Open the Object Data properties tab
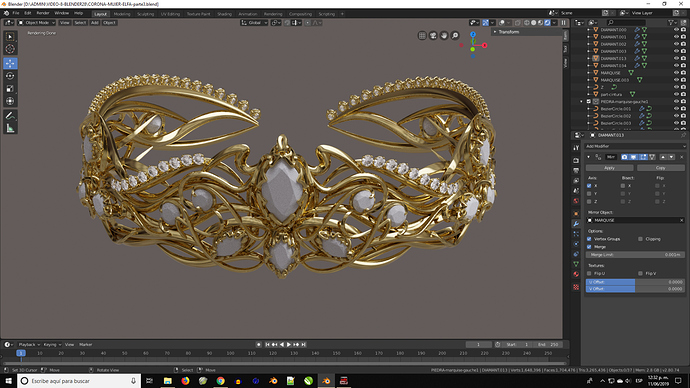This screenshot has width=690, height=388. click(x=576, y=264)
